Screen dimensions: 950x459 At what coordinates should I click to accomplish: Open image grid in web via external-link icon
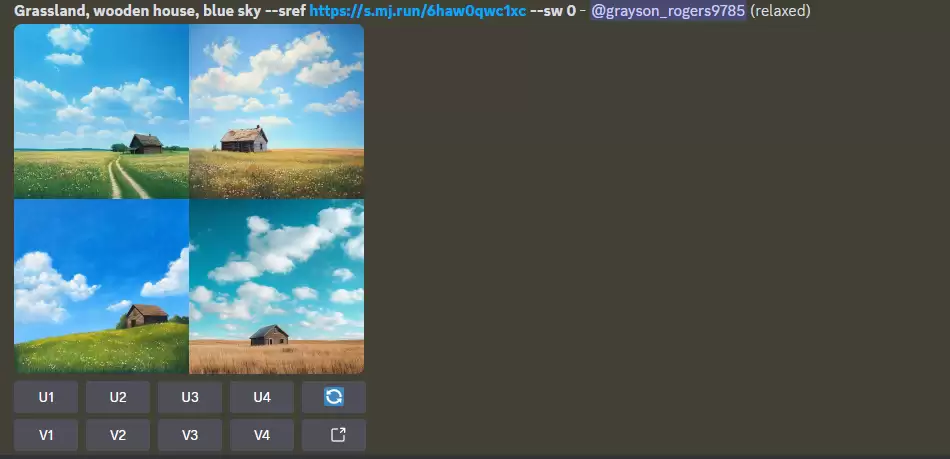pyautogui.click(x=334, y=435)
